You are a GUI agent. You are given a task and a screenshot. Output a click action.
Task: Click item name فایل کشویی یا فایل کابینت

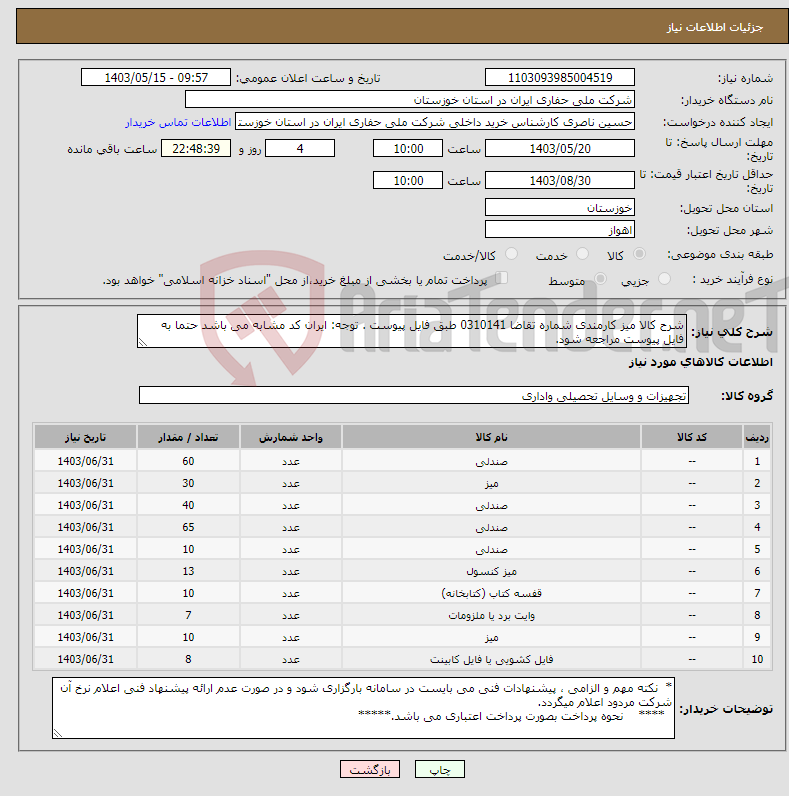tap(491, 659)
